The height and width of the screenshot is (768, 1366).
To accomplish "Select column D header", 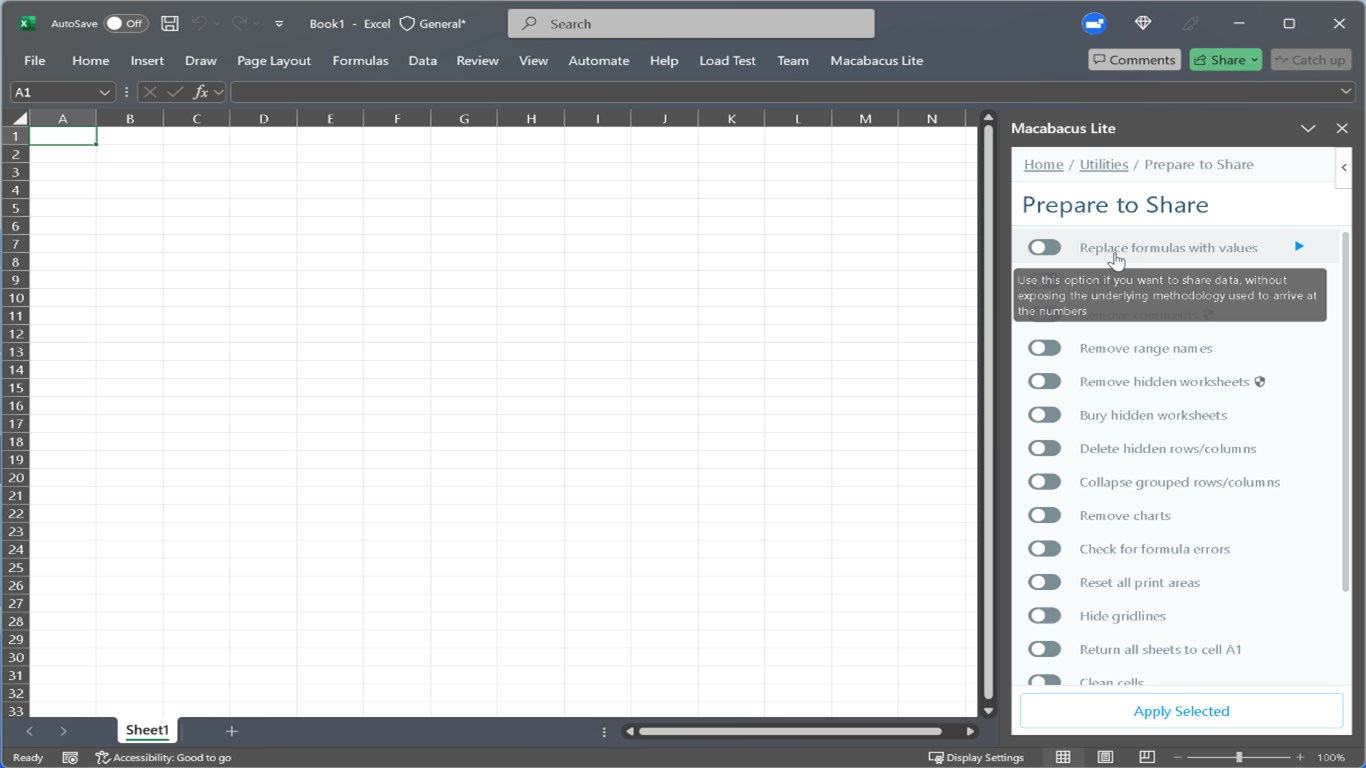I will point(263,118).
